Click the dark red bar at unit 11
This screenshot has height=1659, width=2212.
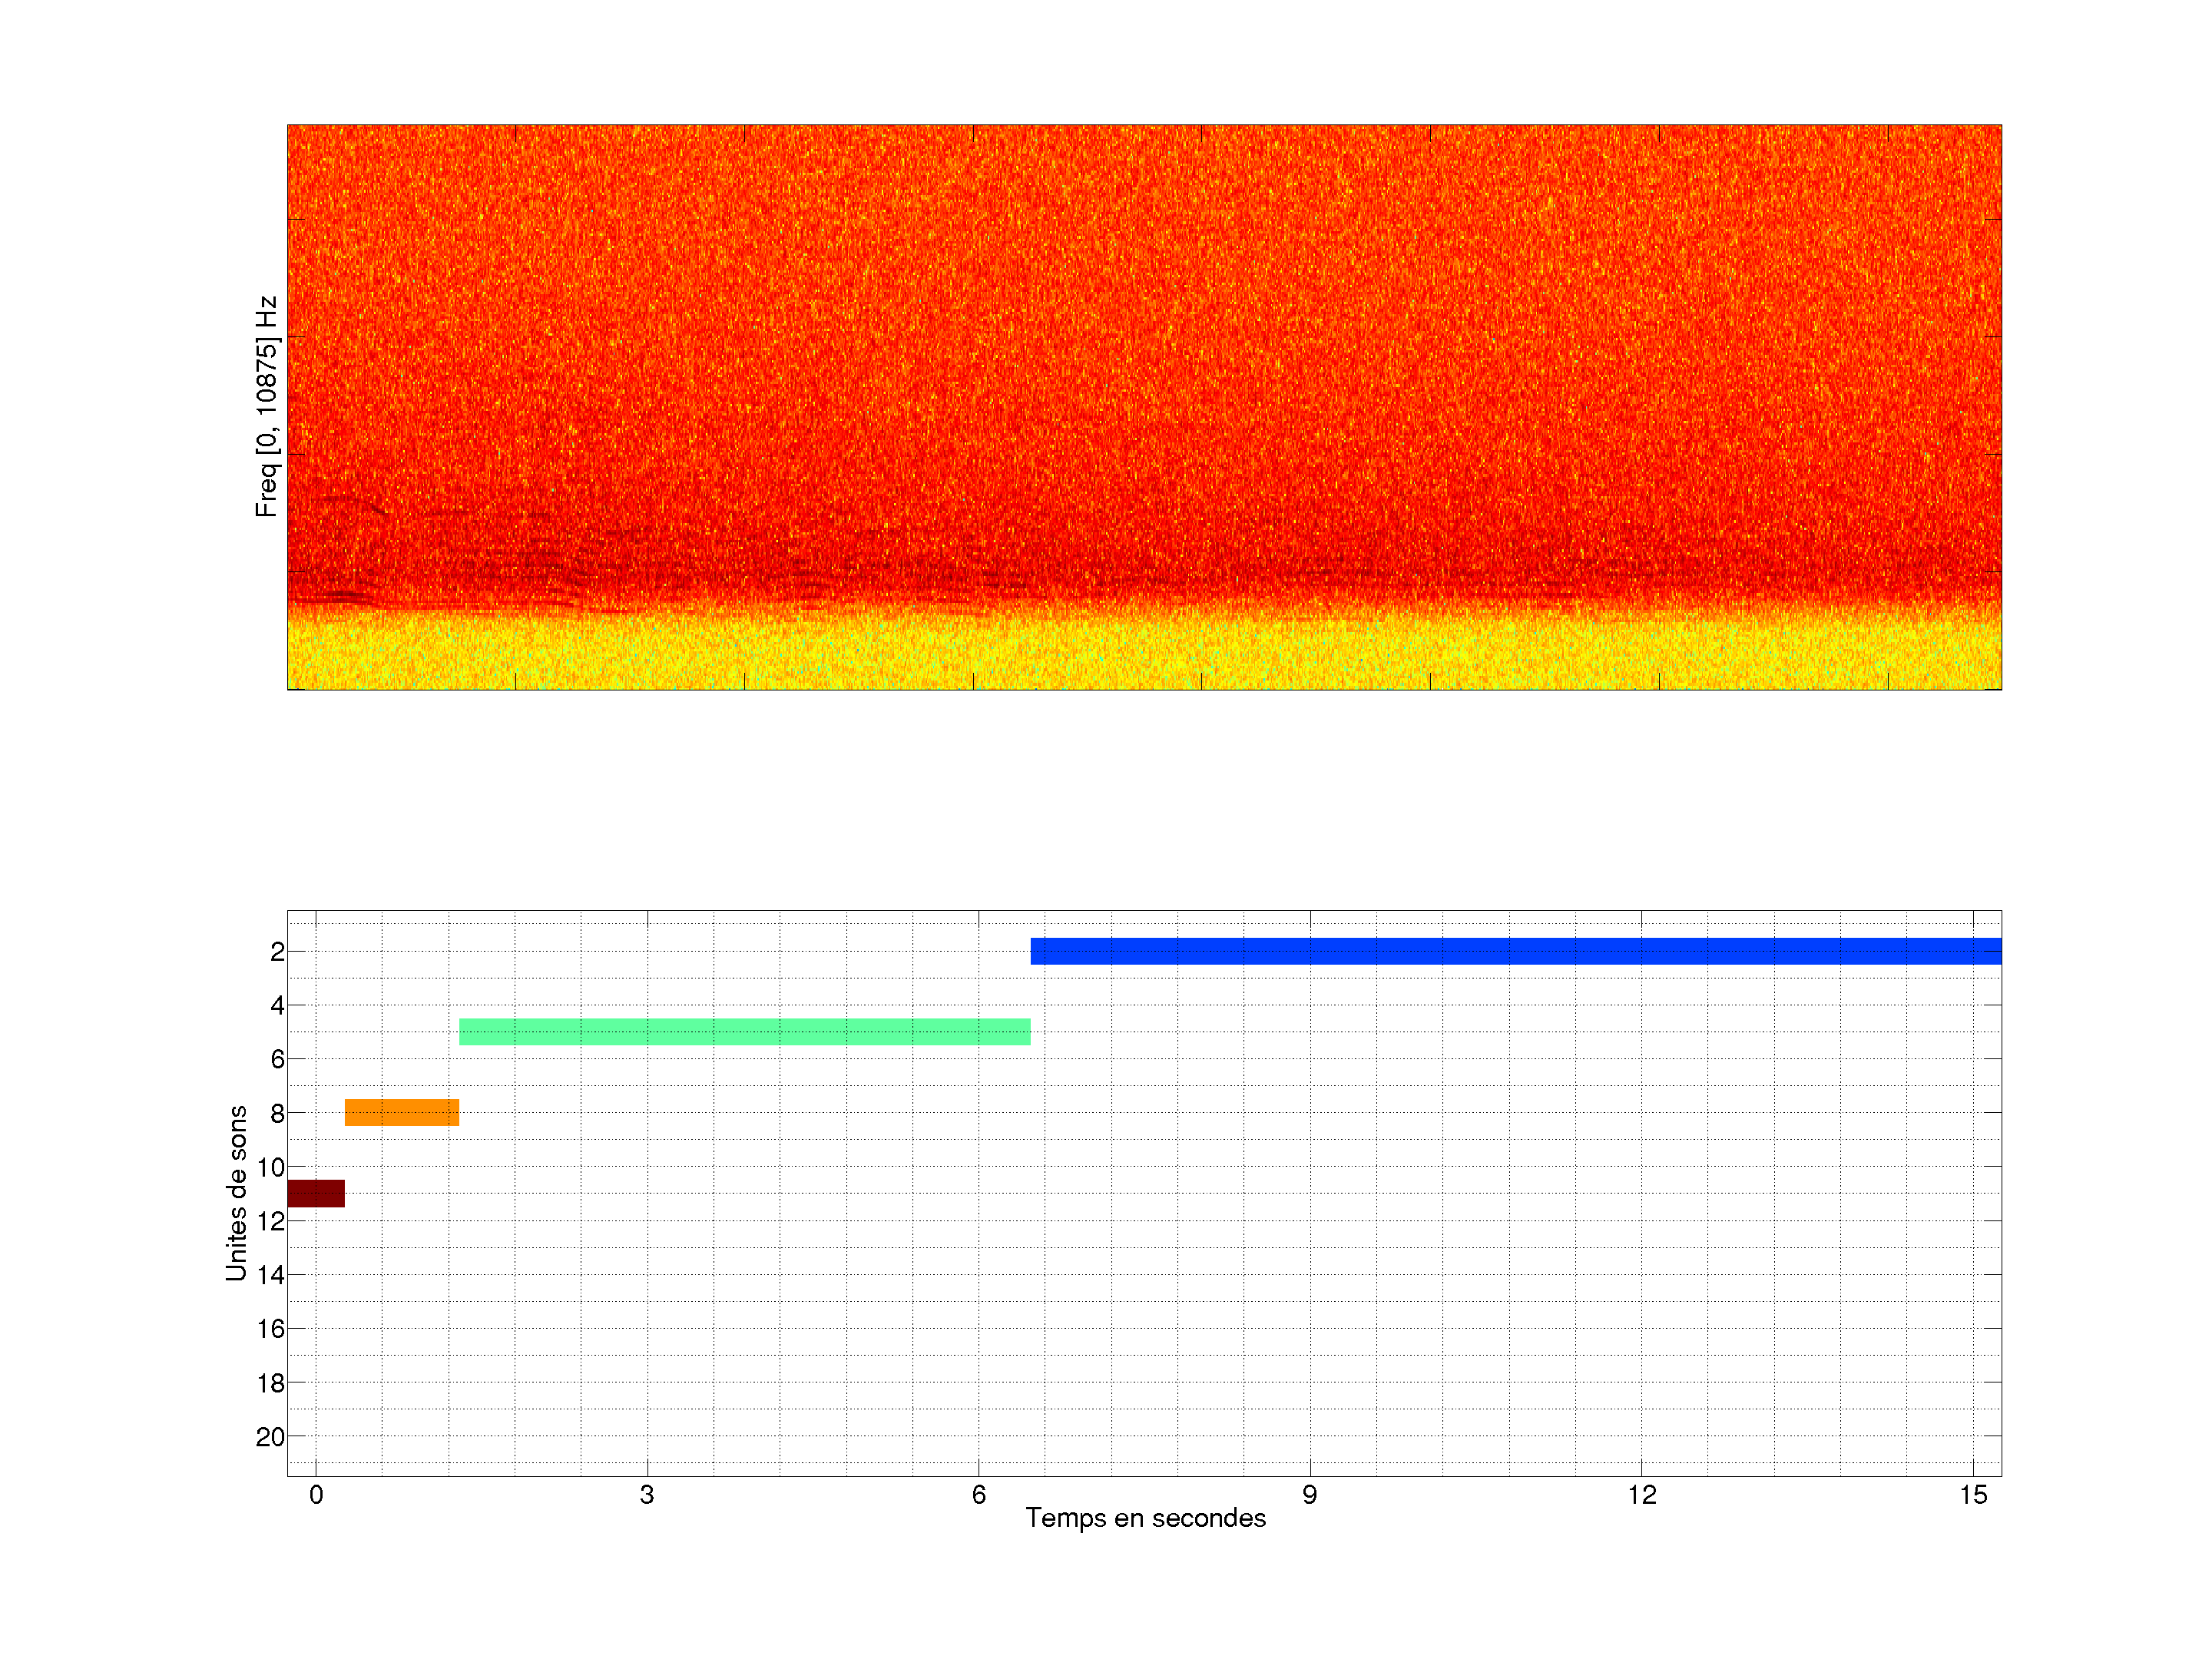click(x=316, y=1193)
